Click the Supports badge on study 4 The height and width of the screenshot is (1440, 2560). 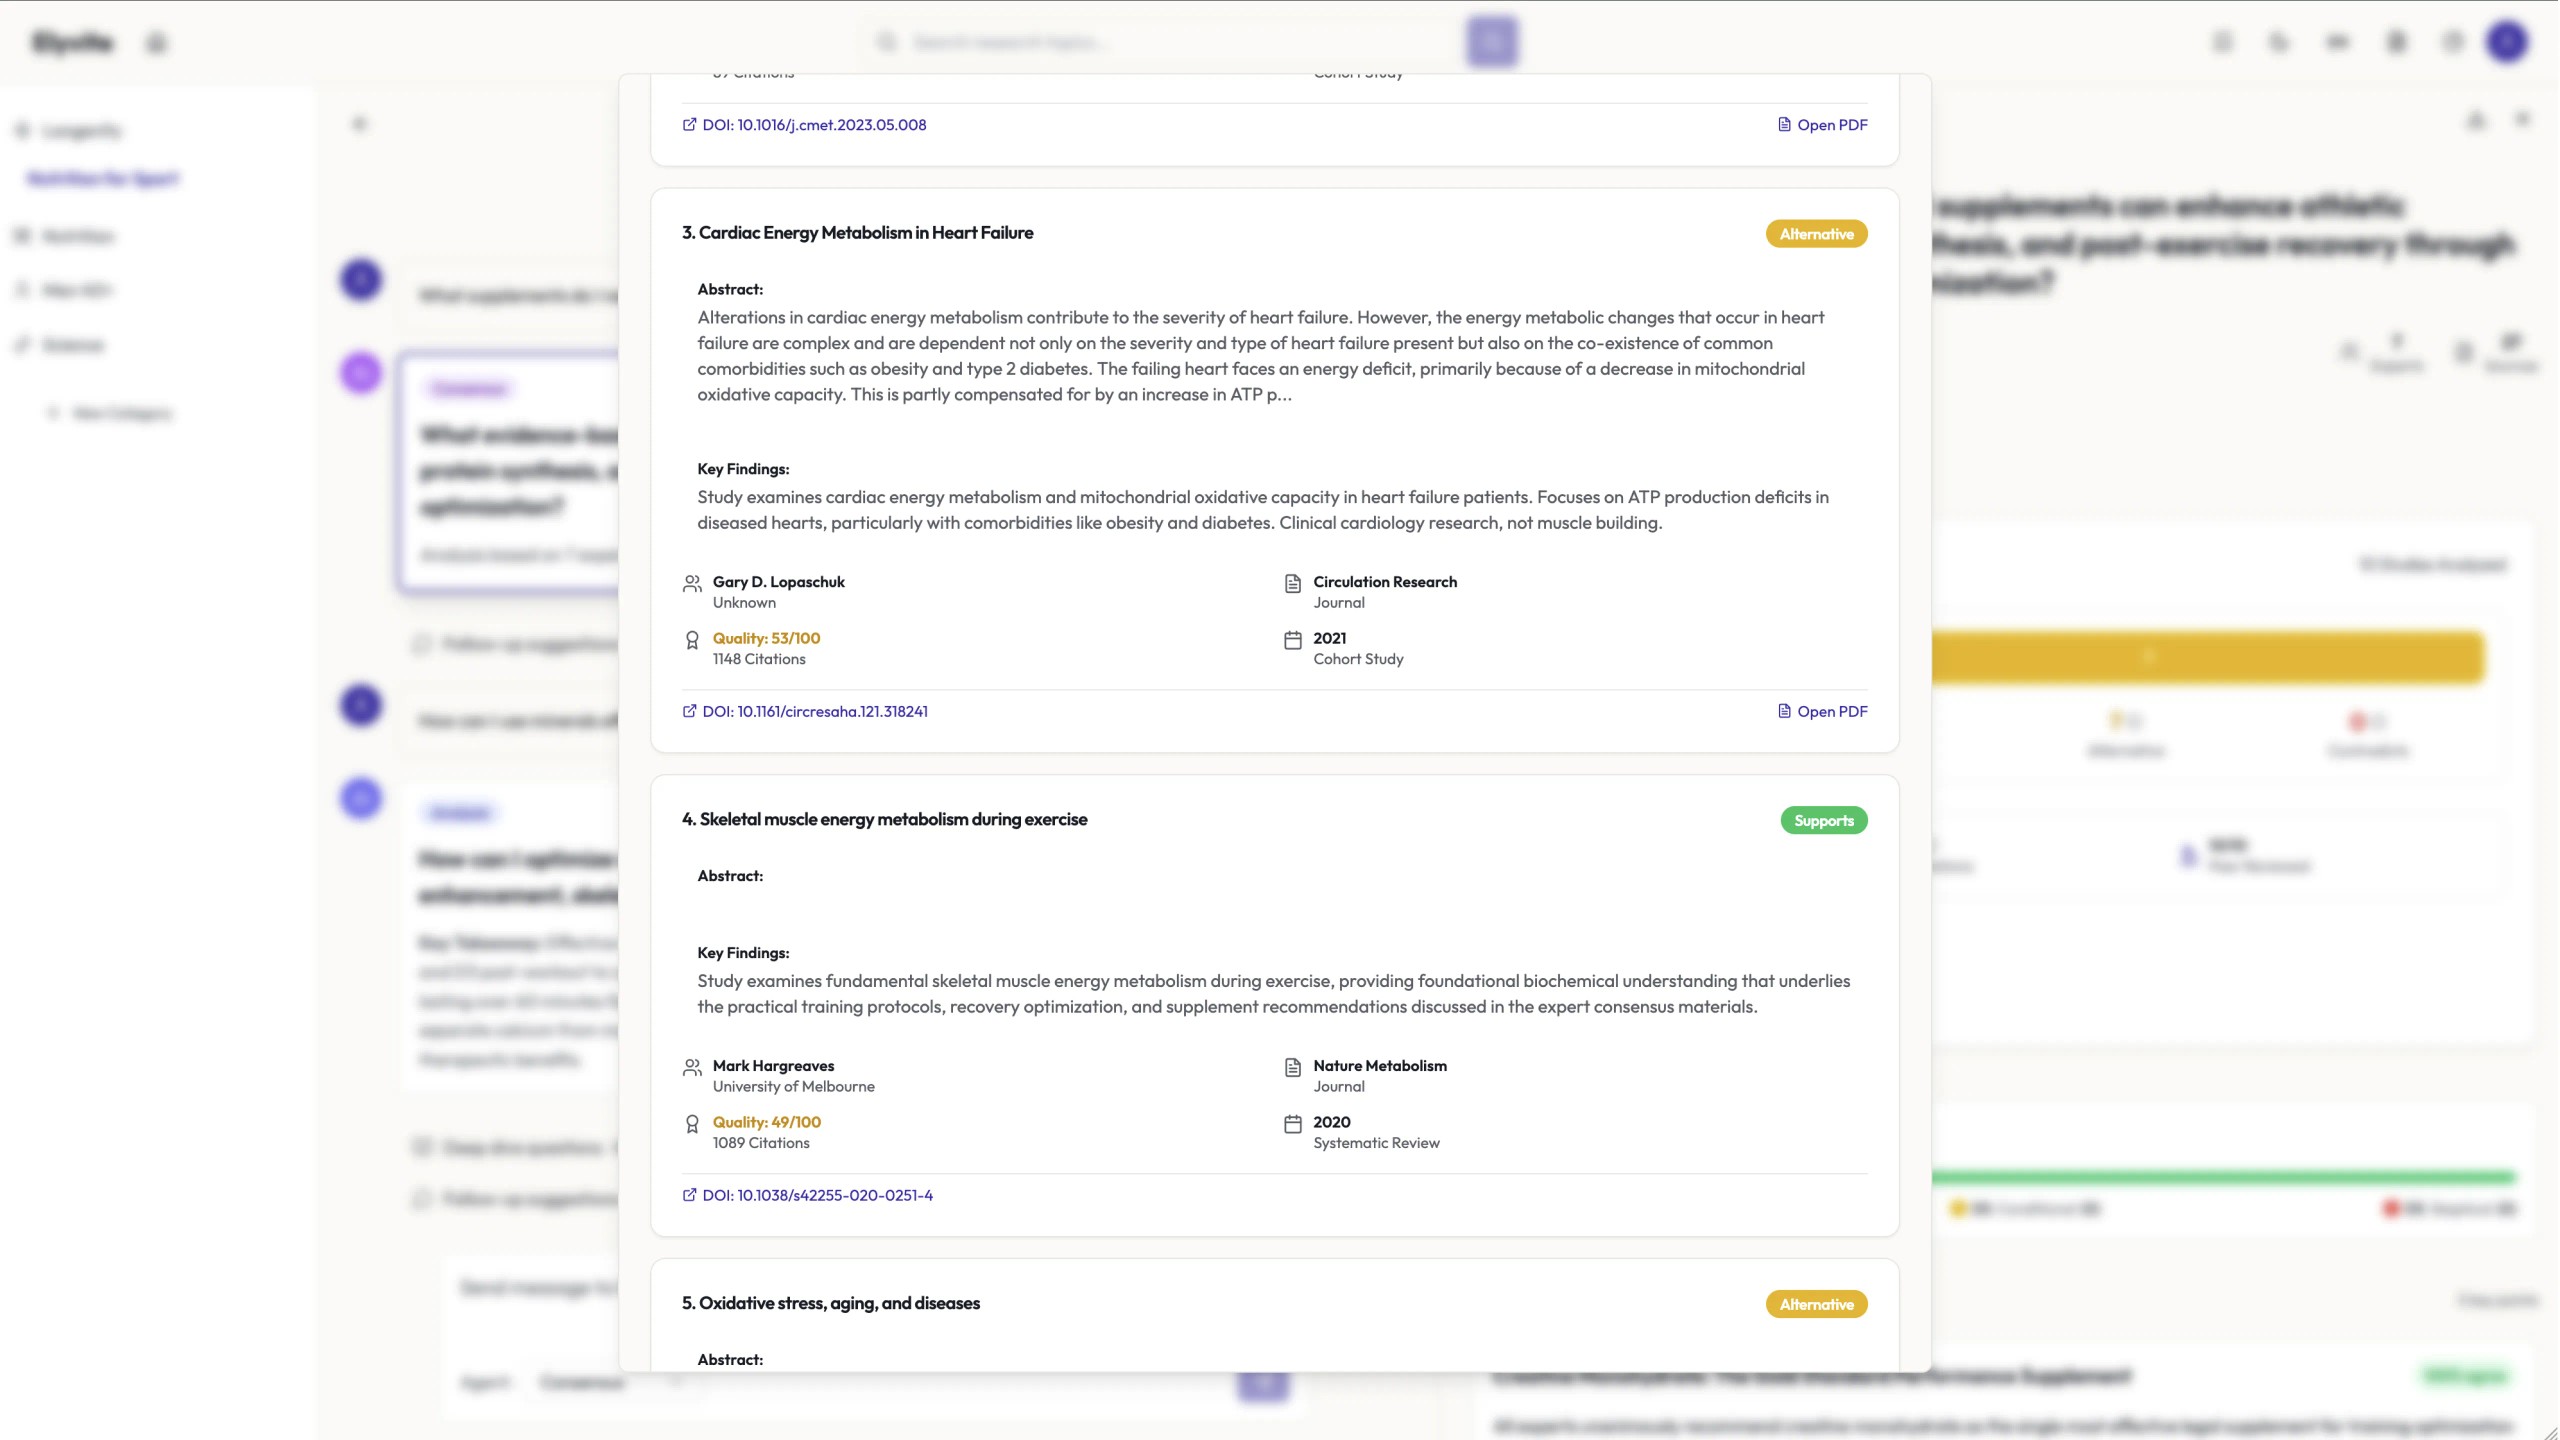pos(1823,821)
